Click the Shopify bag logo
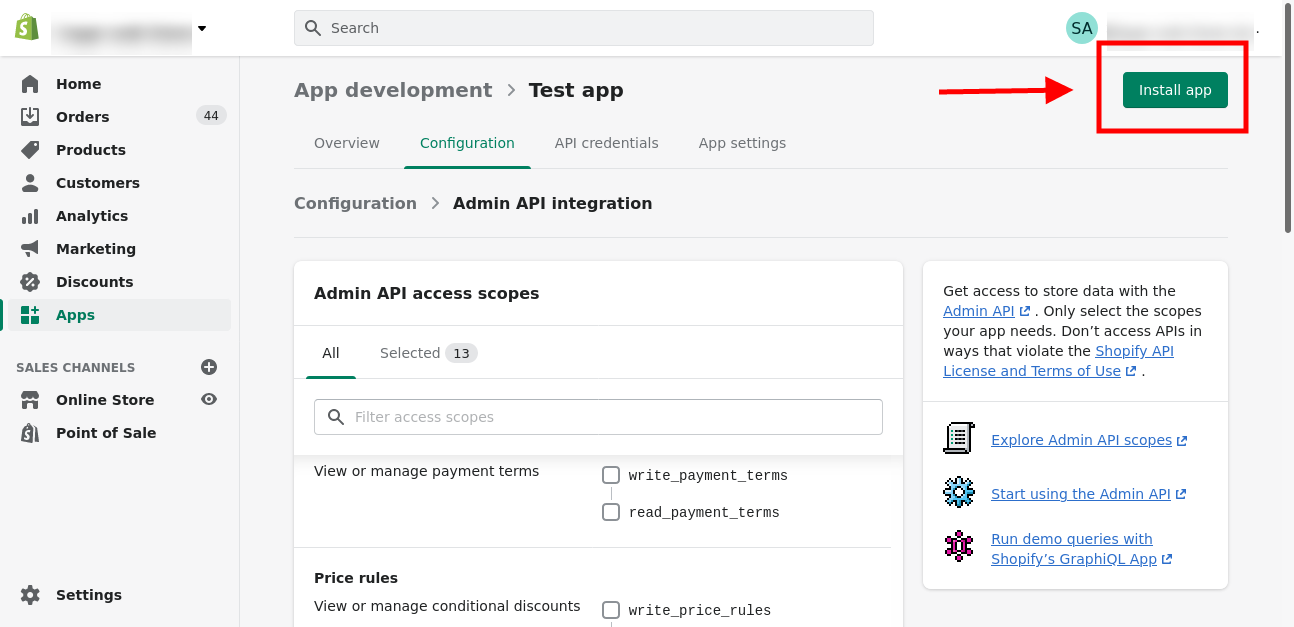Screen dimensions: 1294x627 27,28
